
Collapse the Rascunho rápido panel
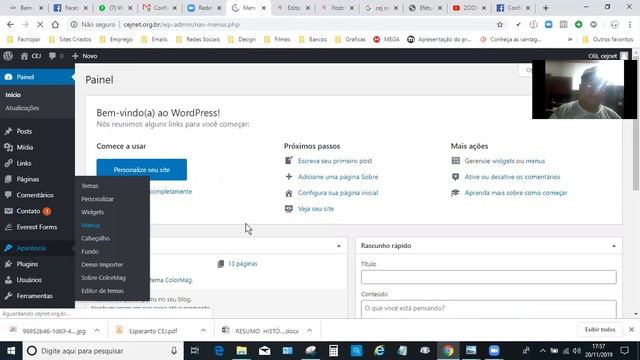pyautogui.click(x=614, y=246)
